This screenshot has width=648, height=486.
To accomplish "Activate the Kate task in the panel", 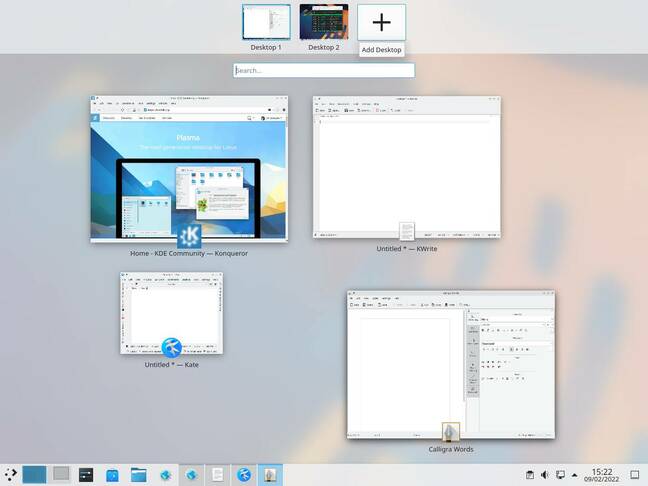I will (244, 475).
